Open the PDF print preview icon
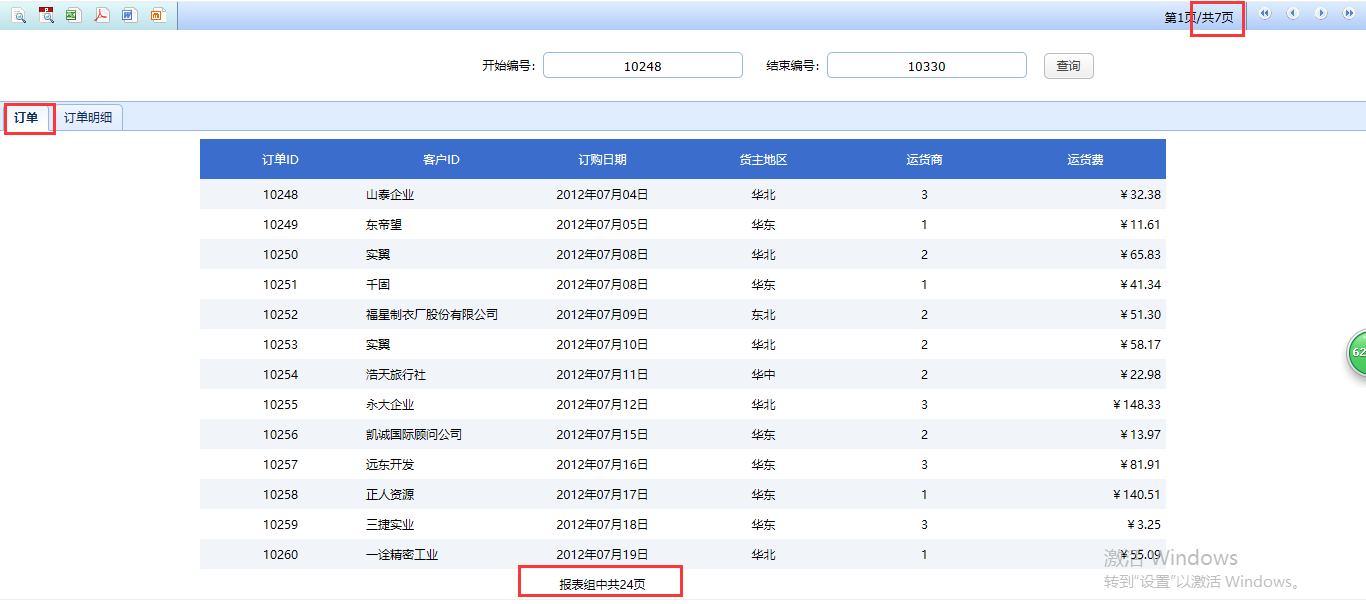The height and width of the screenshot is (604, 1366). [46, 15]
